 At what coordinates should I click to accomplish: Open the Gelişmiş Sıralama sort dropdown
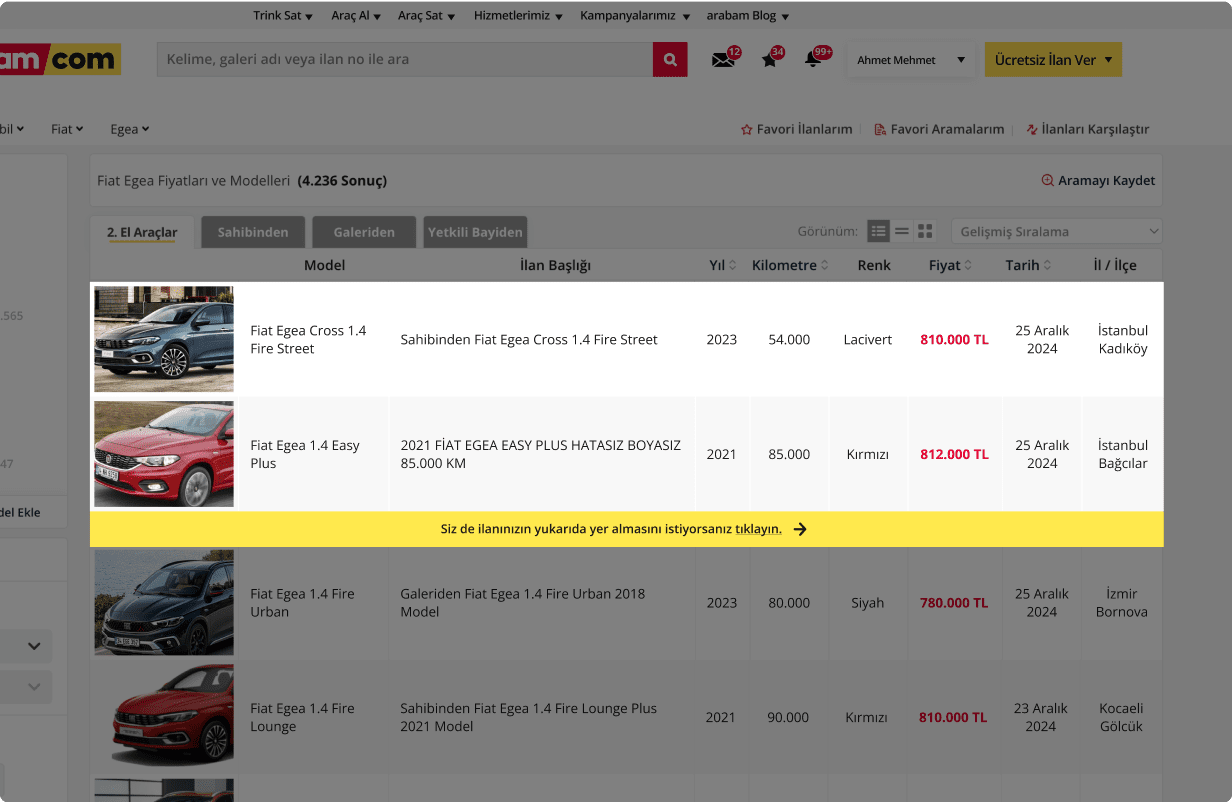[x=1056, y=231]
